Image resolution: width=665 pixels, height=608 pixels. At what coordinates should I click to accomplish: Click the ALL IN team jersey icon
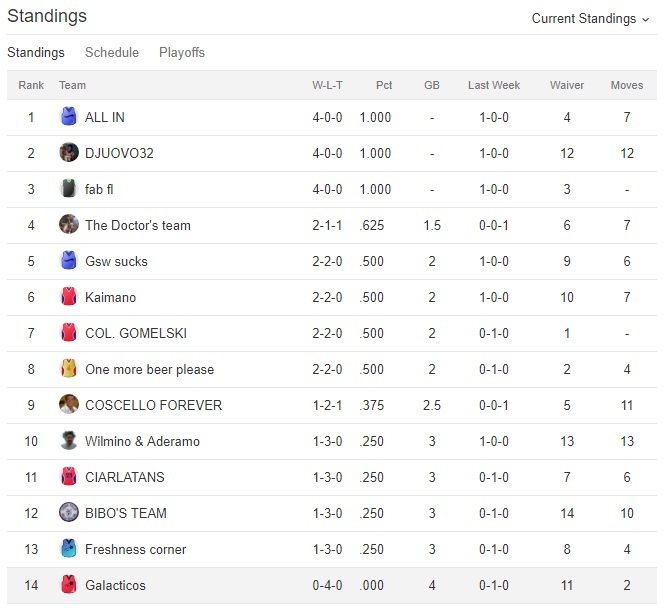pos(69,117)
